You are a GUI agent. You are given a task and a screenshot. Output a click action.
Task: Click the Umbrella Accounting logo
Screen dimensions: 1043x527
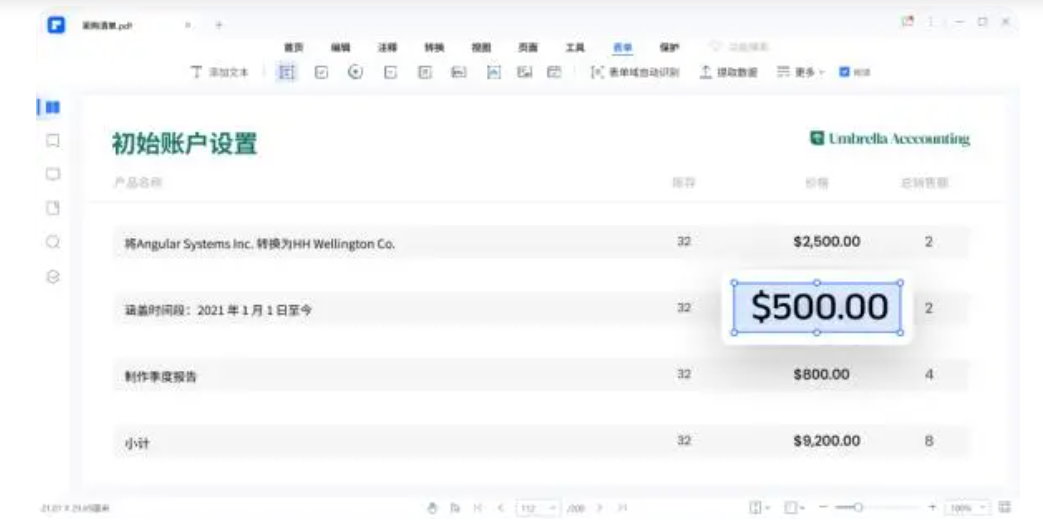click(889, 138)
